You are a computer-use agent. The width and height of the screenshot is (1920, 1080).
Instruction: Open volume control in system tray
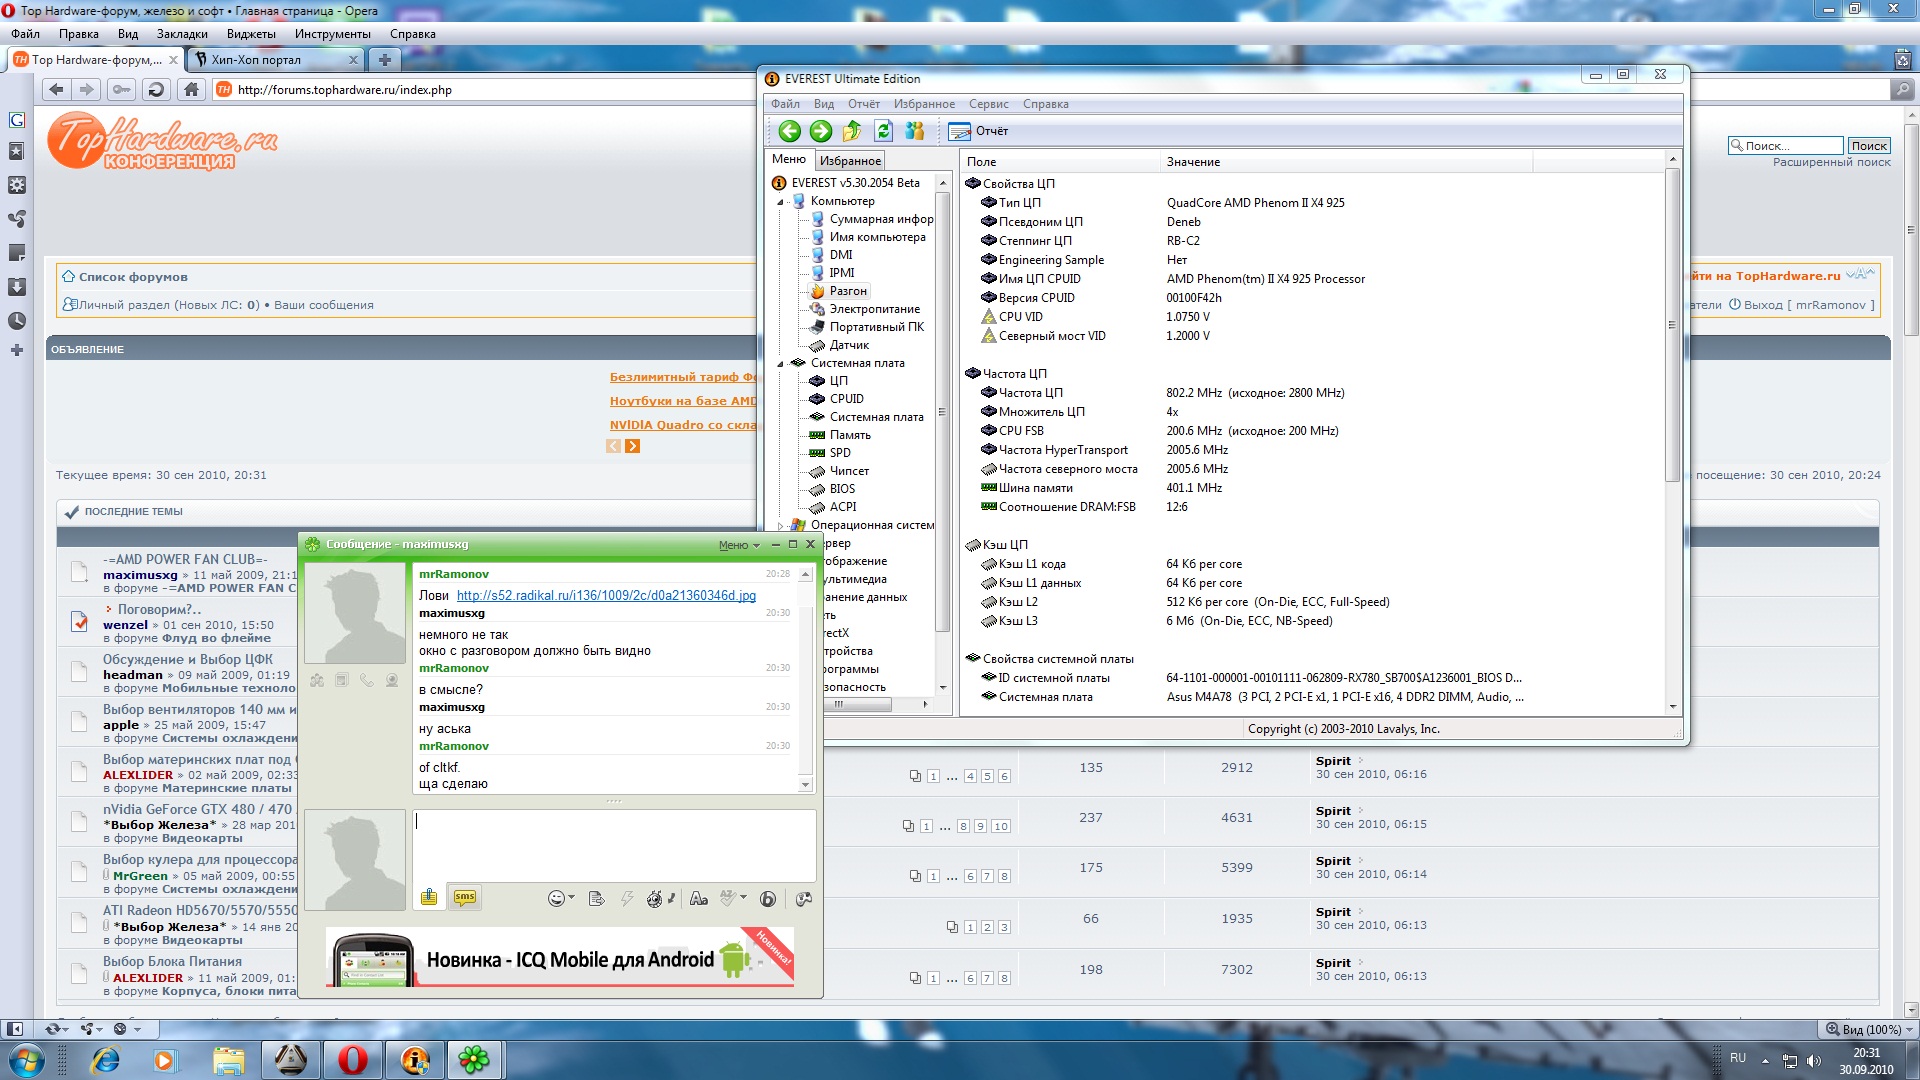click(x=1814, y=1061)
